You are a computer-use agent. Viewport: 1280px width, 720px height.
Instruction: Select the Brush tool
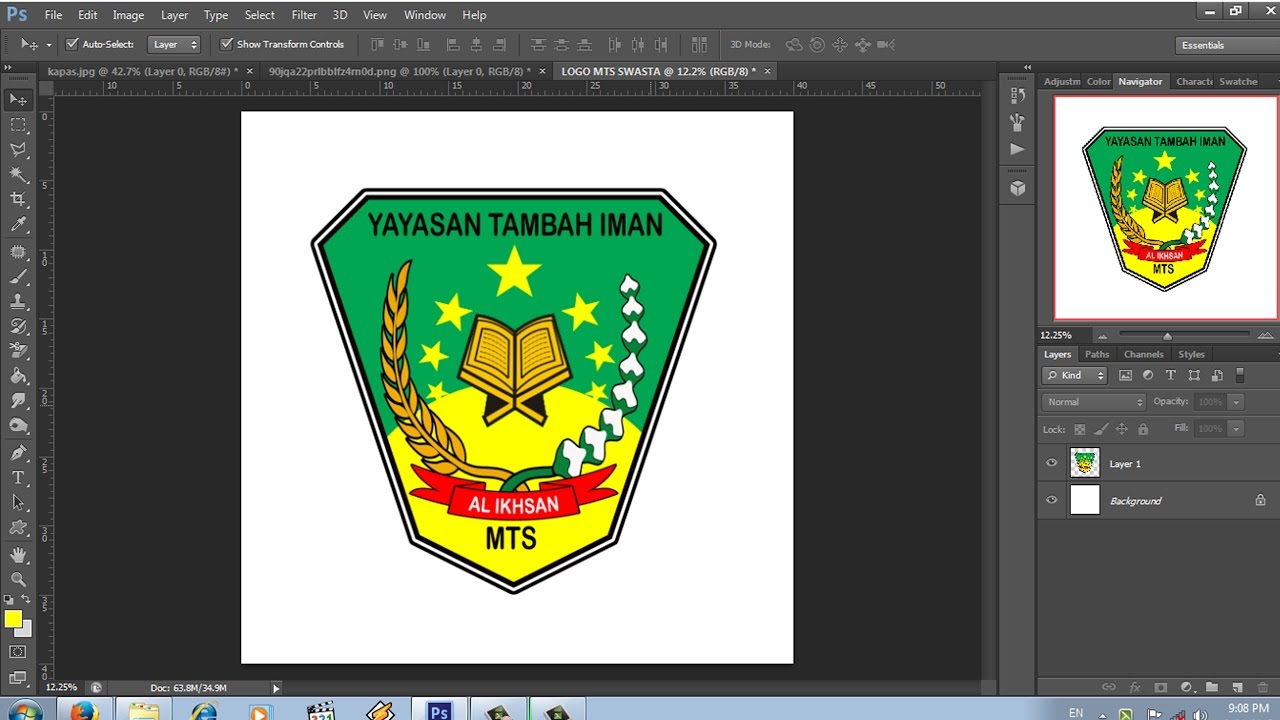(18, 277)
